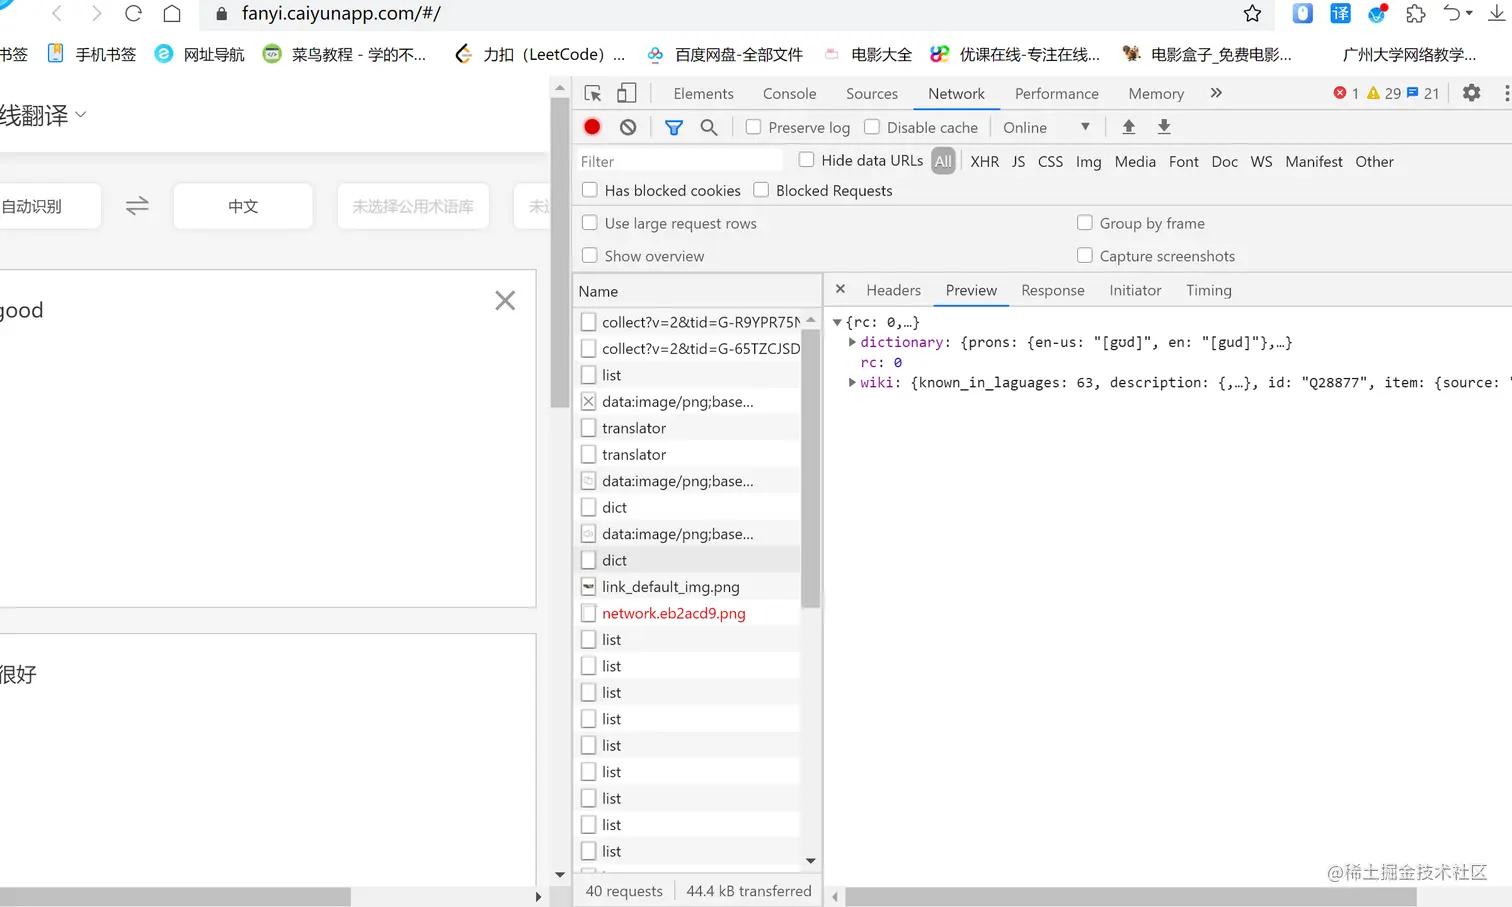This screenshot has width=1512, height=907.
Task: Filter requests by WS type
Action: click(1261, 161)
